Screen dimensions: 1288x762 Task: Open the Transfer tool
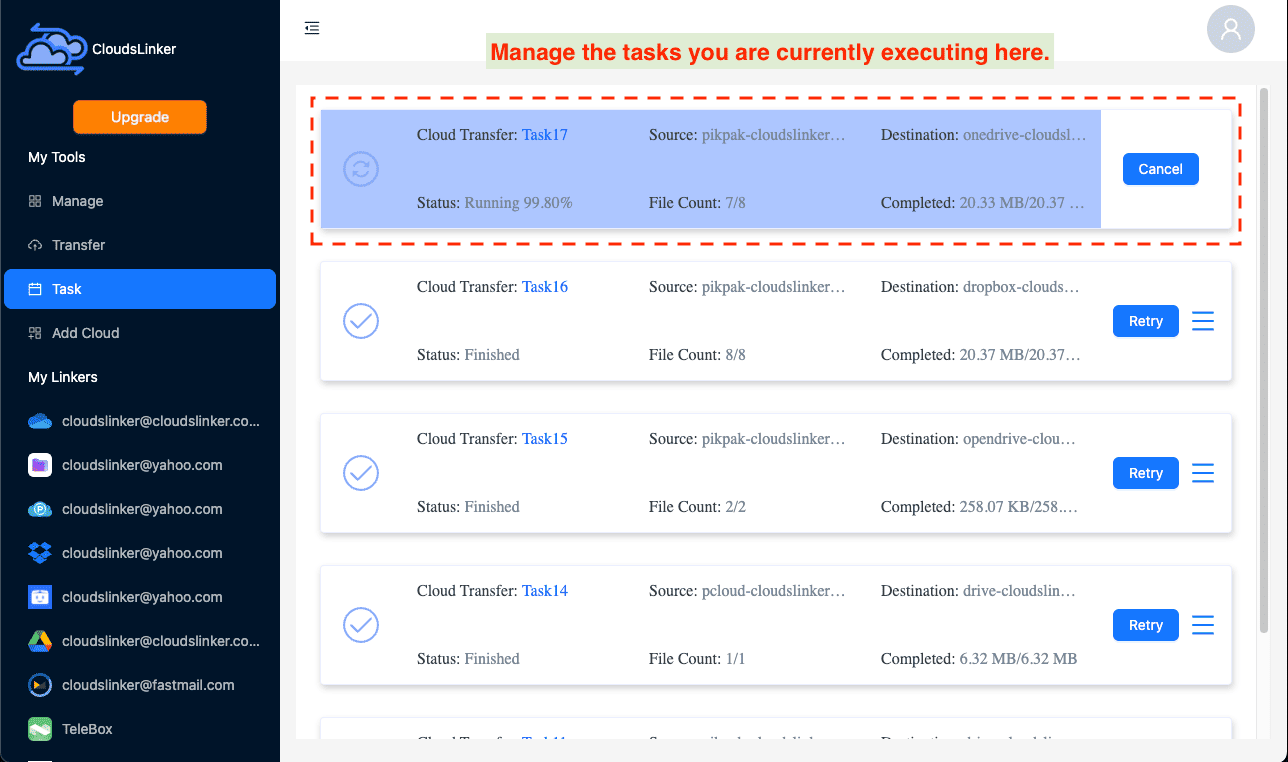point(140,245)
